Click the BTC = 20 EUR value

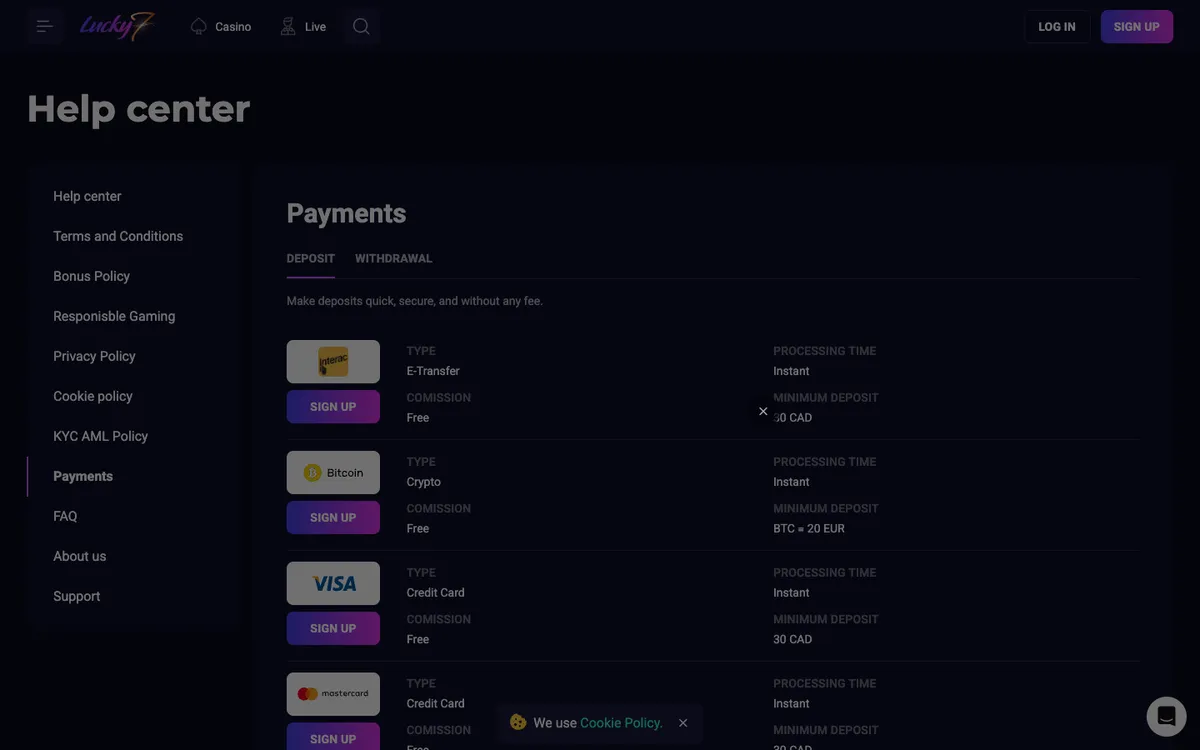[x=809, y=528]
